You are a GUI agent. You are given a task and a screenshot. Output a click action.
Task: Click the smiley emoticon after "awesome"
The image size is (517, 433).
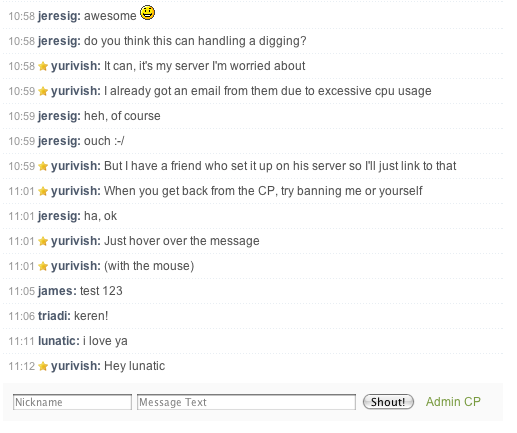point(147,13)
